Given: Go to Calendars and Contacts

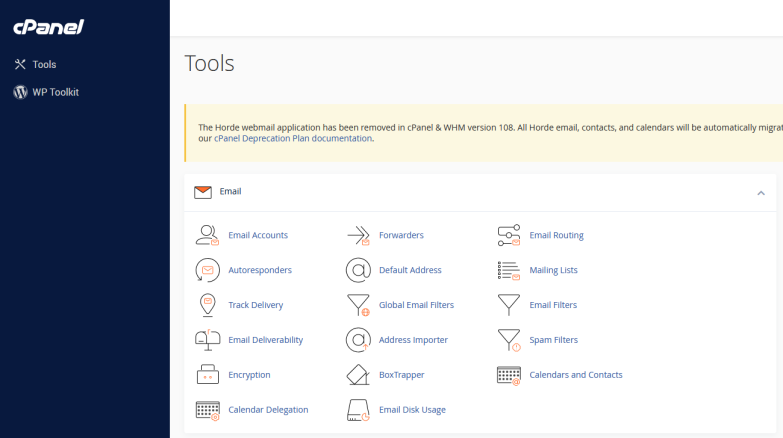Looking at the screenshot, I should click(x=575, y=375).
